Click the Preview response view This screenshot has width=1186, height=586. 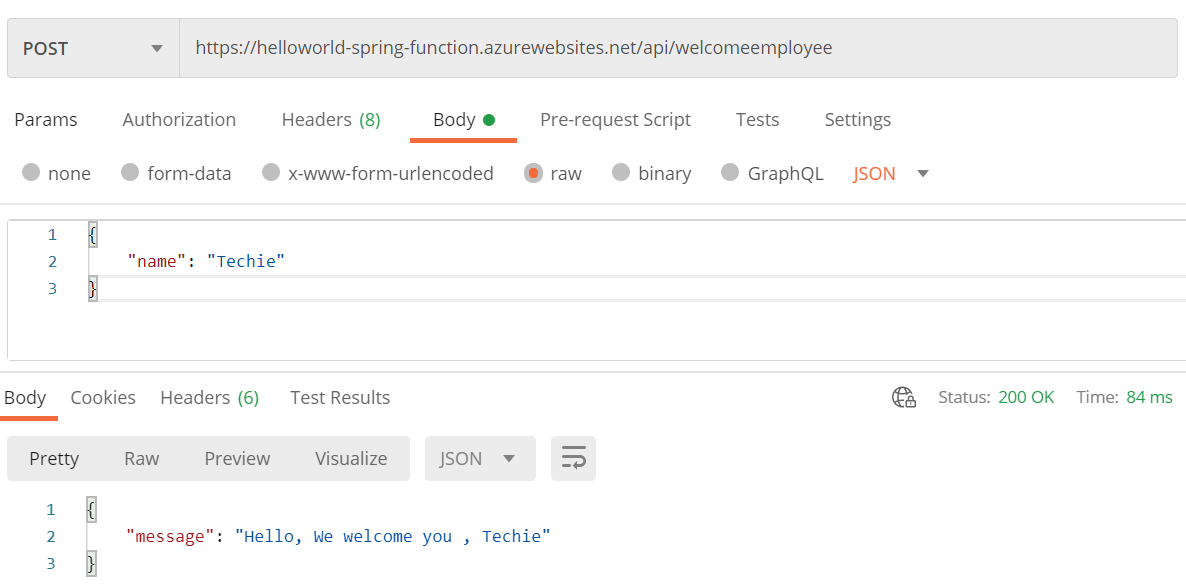[237, 458]
